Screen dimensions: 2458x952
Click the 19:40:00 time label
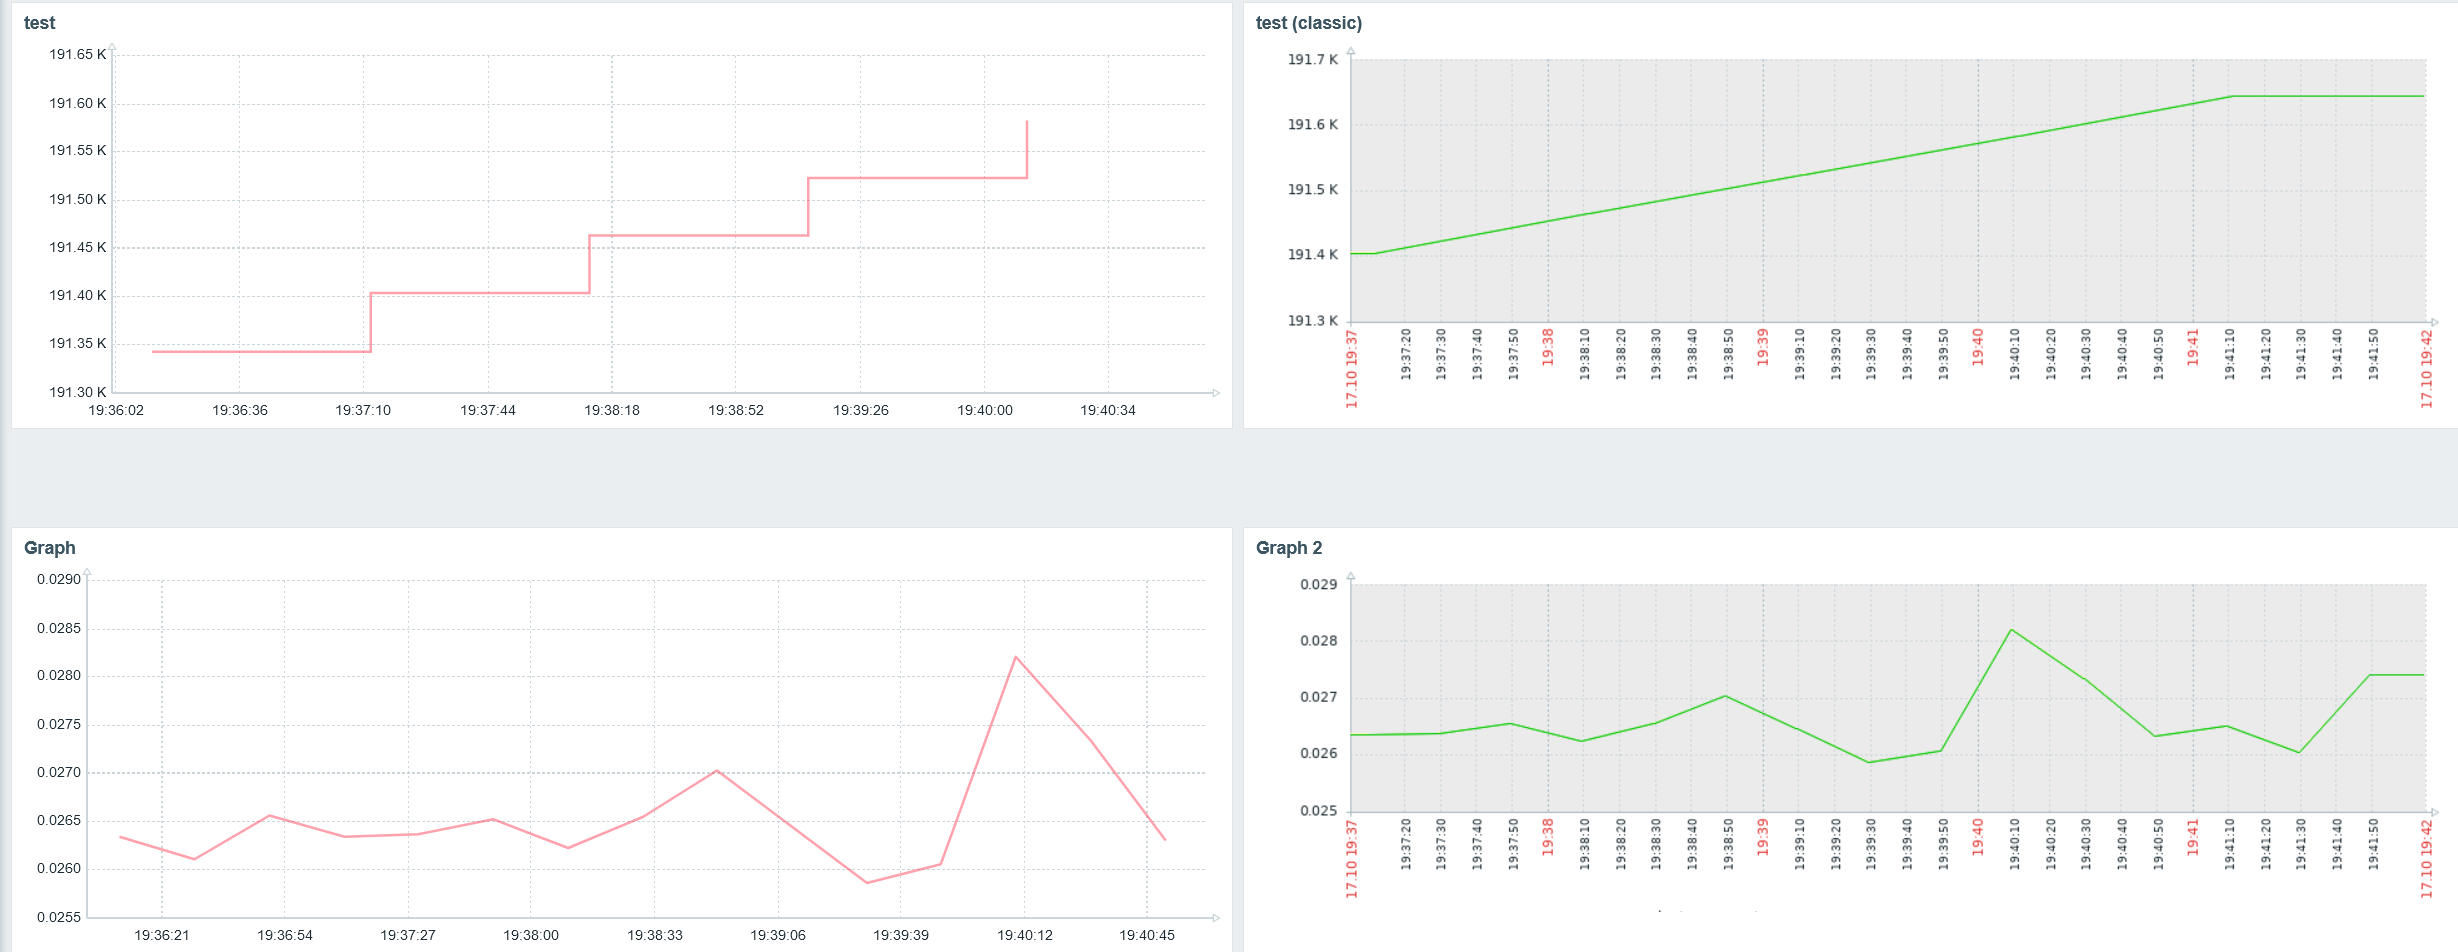tap(985, 410)
